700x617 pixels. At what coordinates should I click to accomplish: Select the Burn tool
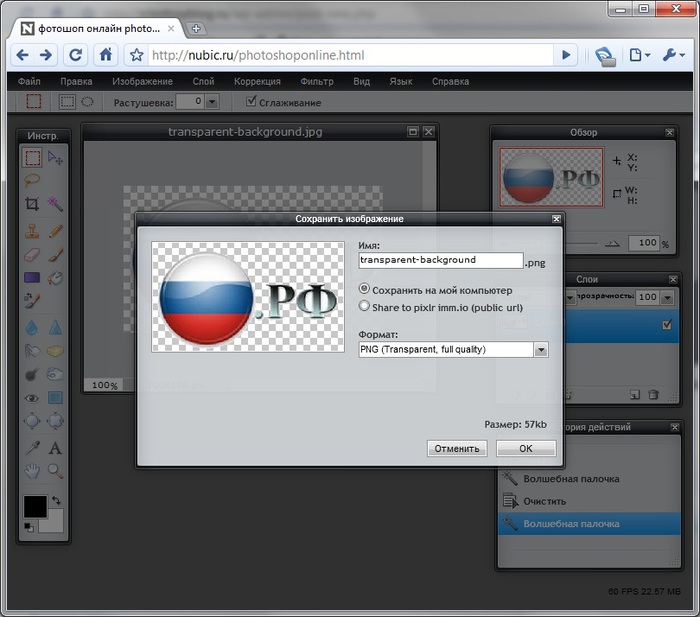[x=55, y=374]
